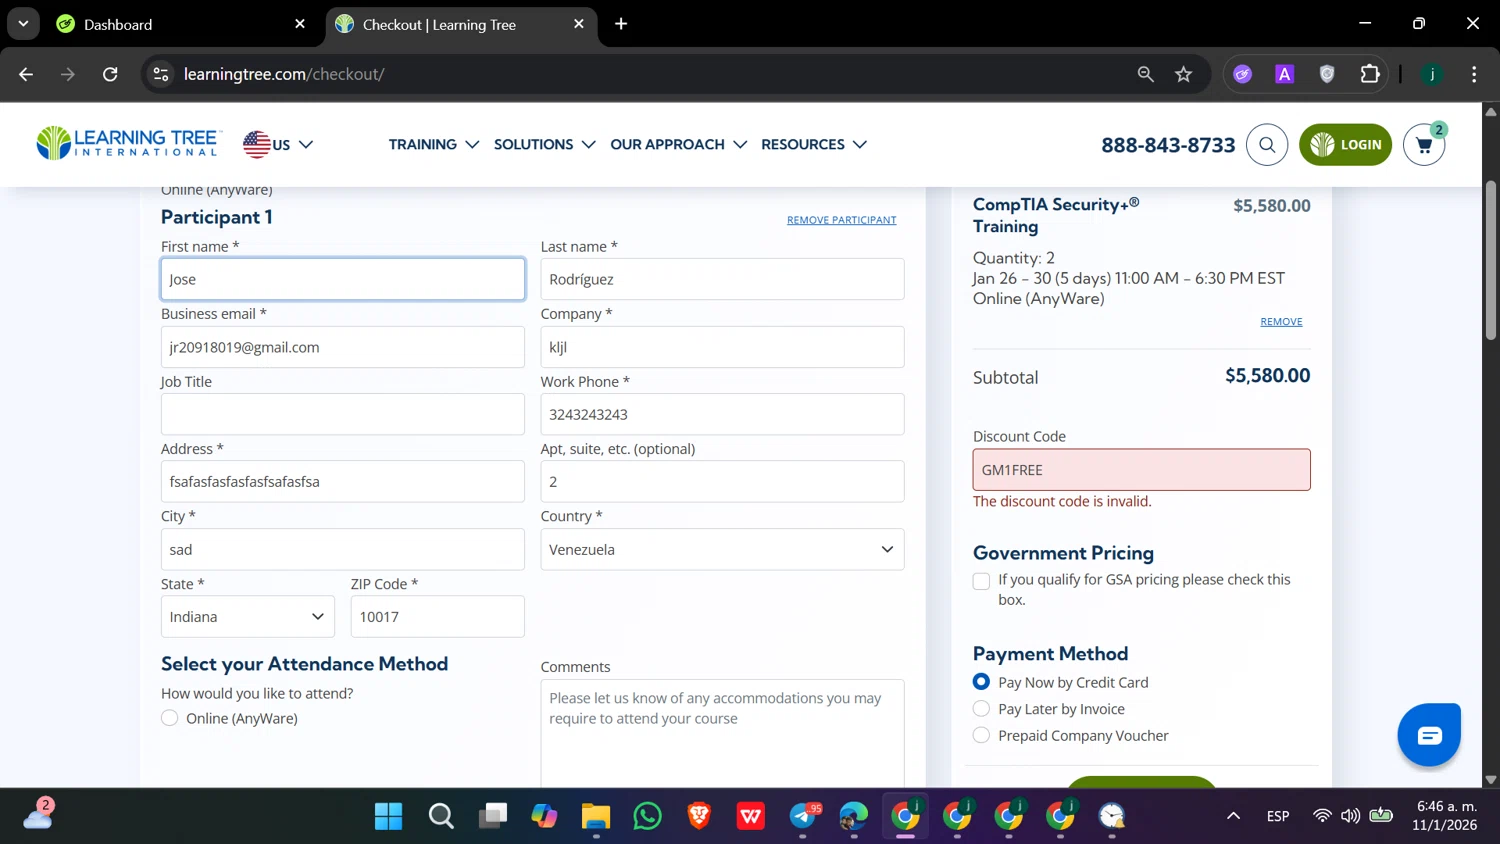Click the shield extension icon

point(1327,74)
